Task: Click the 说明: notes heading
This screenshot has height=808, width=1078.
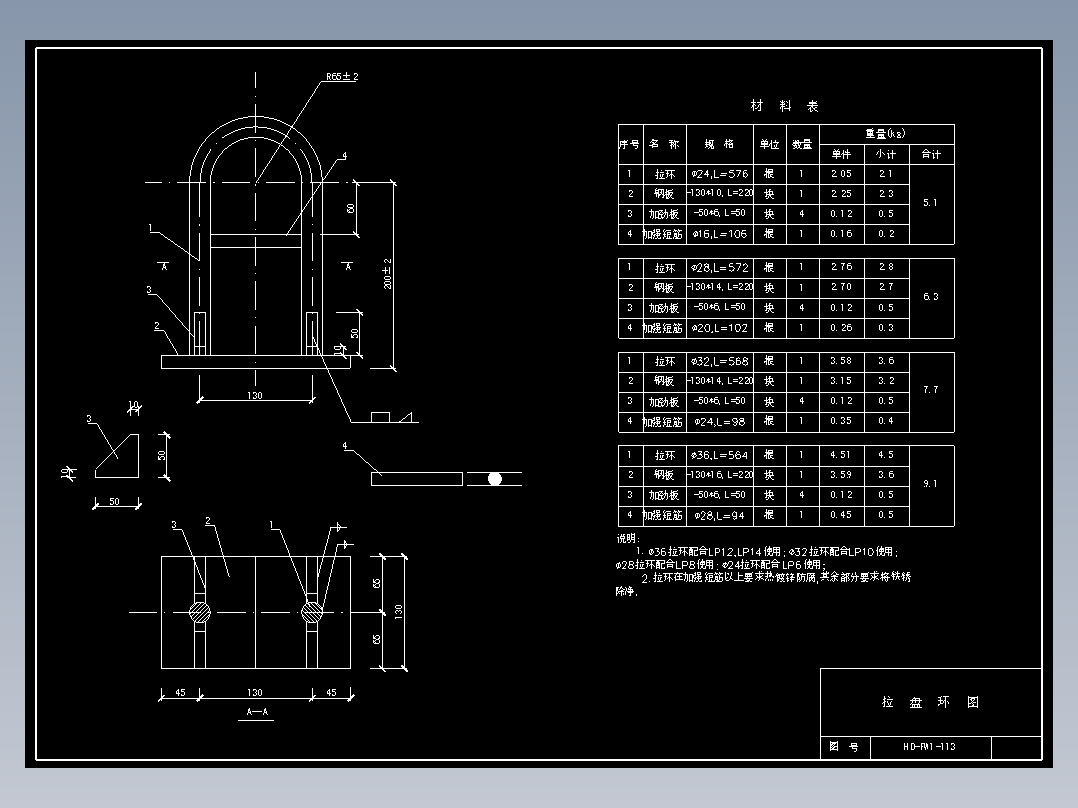Action: [x=628, y=538]
